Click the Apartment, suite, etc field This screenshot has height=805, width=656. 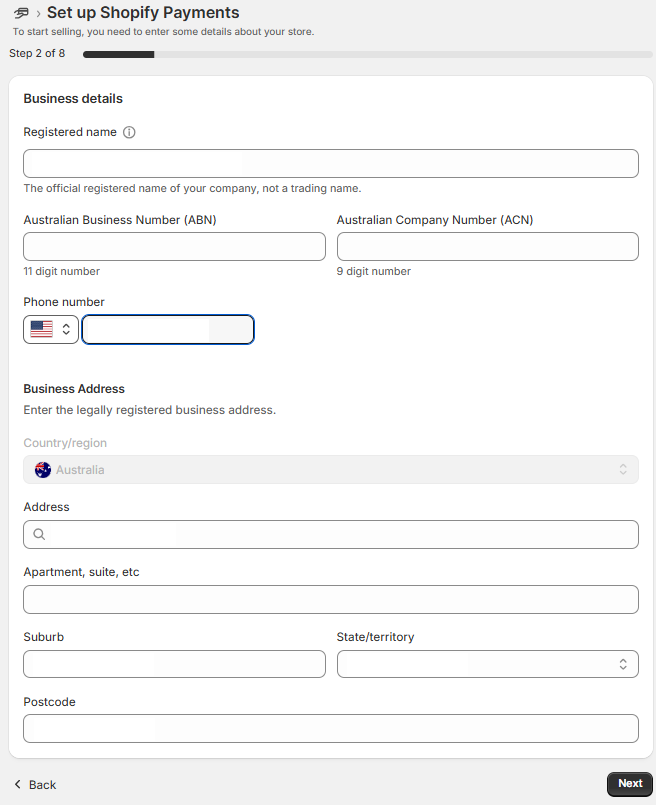click(331, 599)
